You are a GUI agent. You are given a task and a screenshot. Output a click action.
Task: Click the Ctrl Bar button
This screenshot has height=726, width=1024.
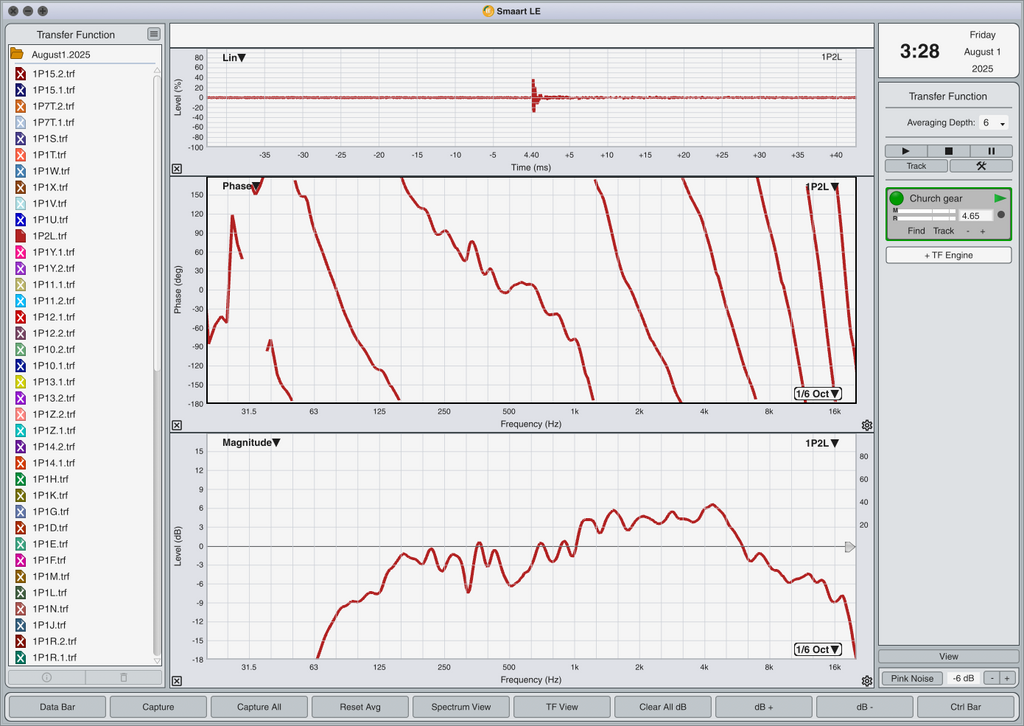pos(965,706)
